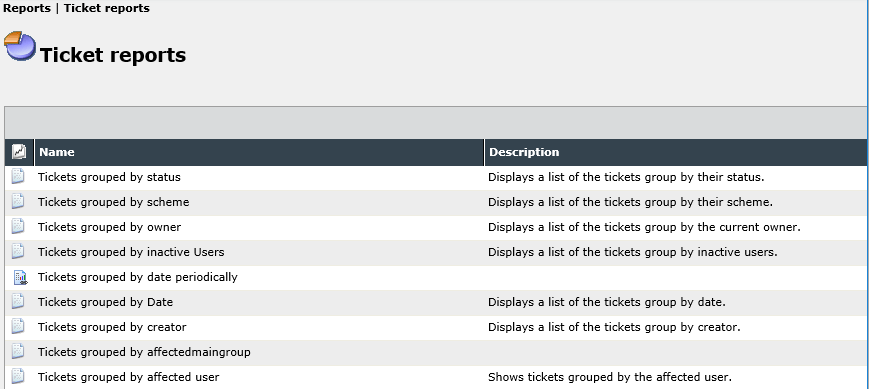Click the chart icon in the table header
Image resolution: width=869 pixels, height=389 pixels.
(x=19, y=152)
